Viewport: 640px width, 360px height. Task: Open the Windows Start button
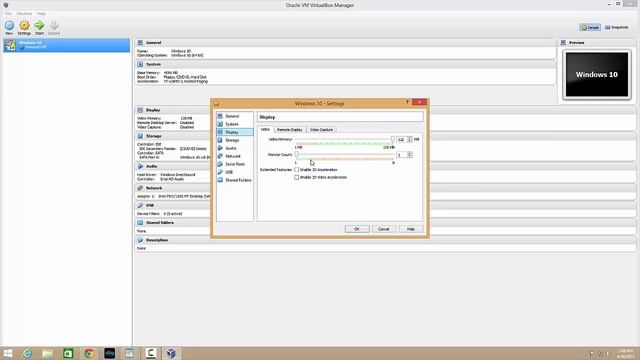click(8, 353)
